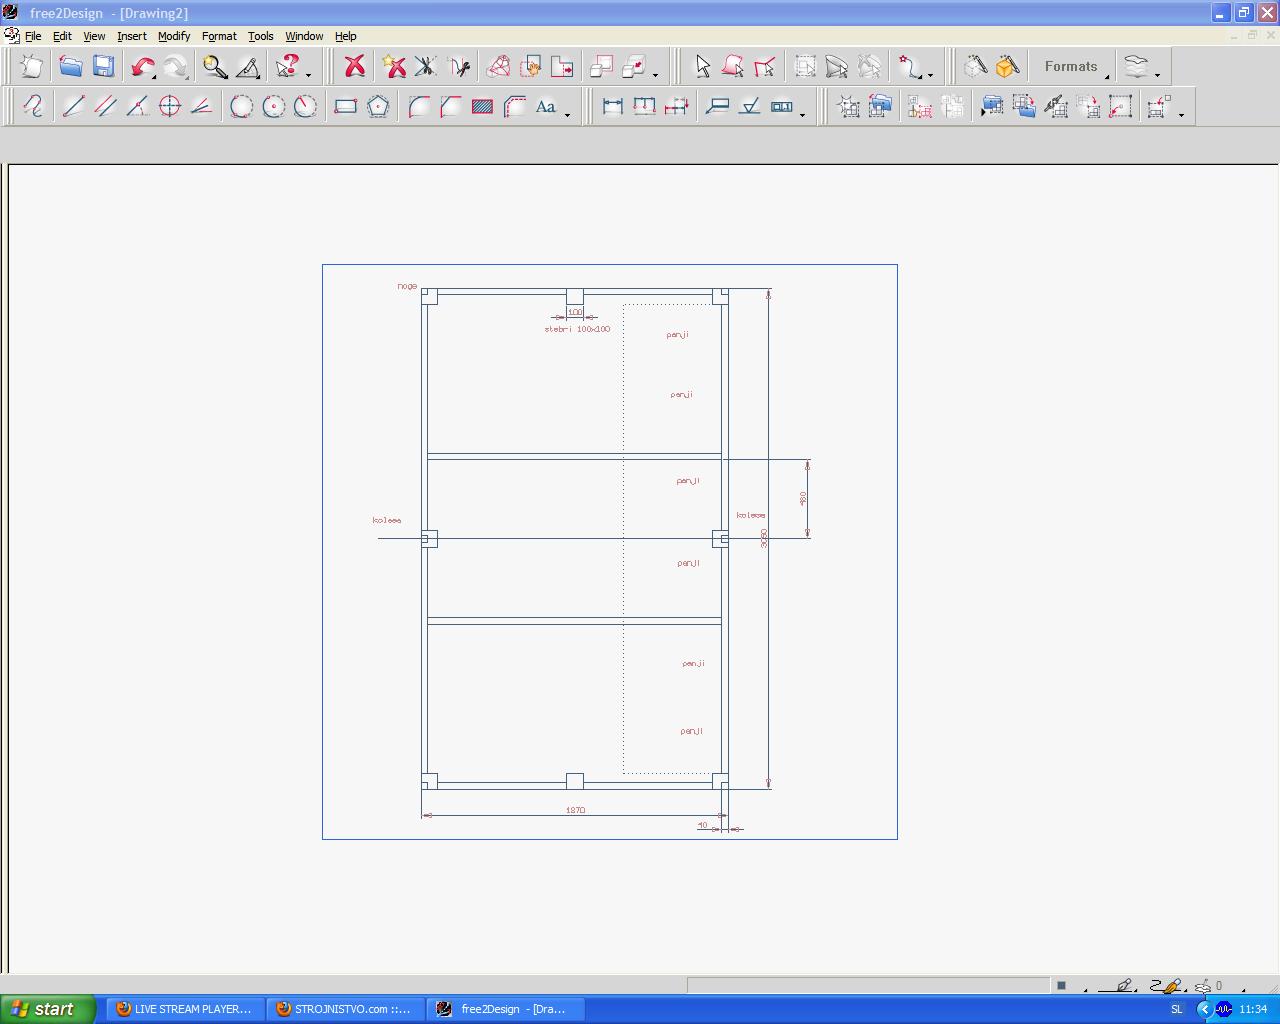Screen dimensions: 1280x1024
Task: Click the 'noge' label in drawing
Action: (x=407, y=286)
